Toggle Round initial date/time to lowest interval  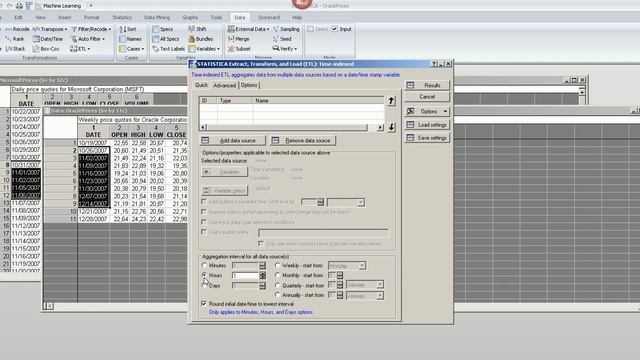pyautogui.click(x=204, y=304)
